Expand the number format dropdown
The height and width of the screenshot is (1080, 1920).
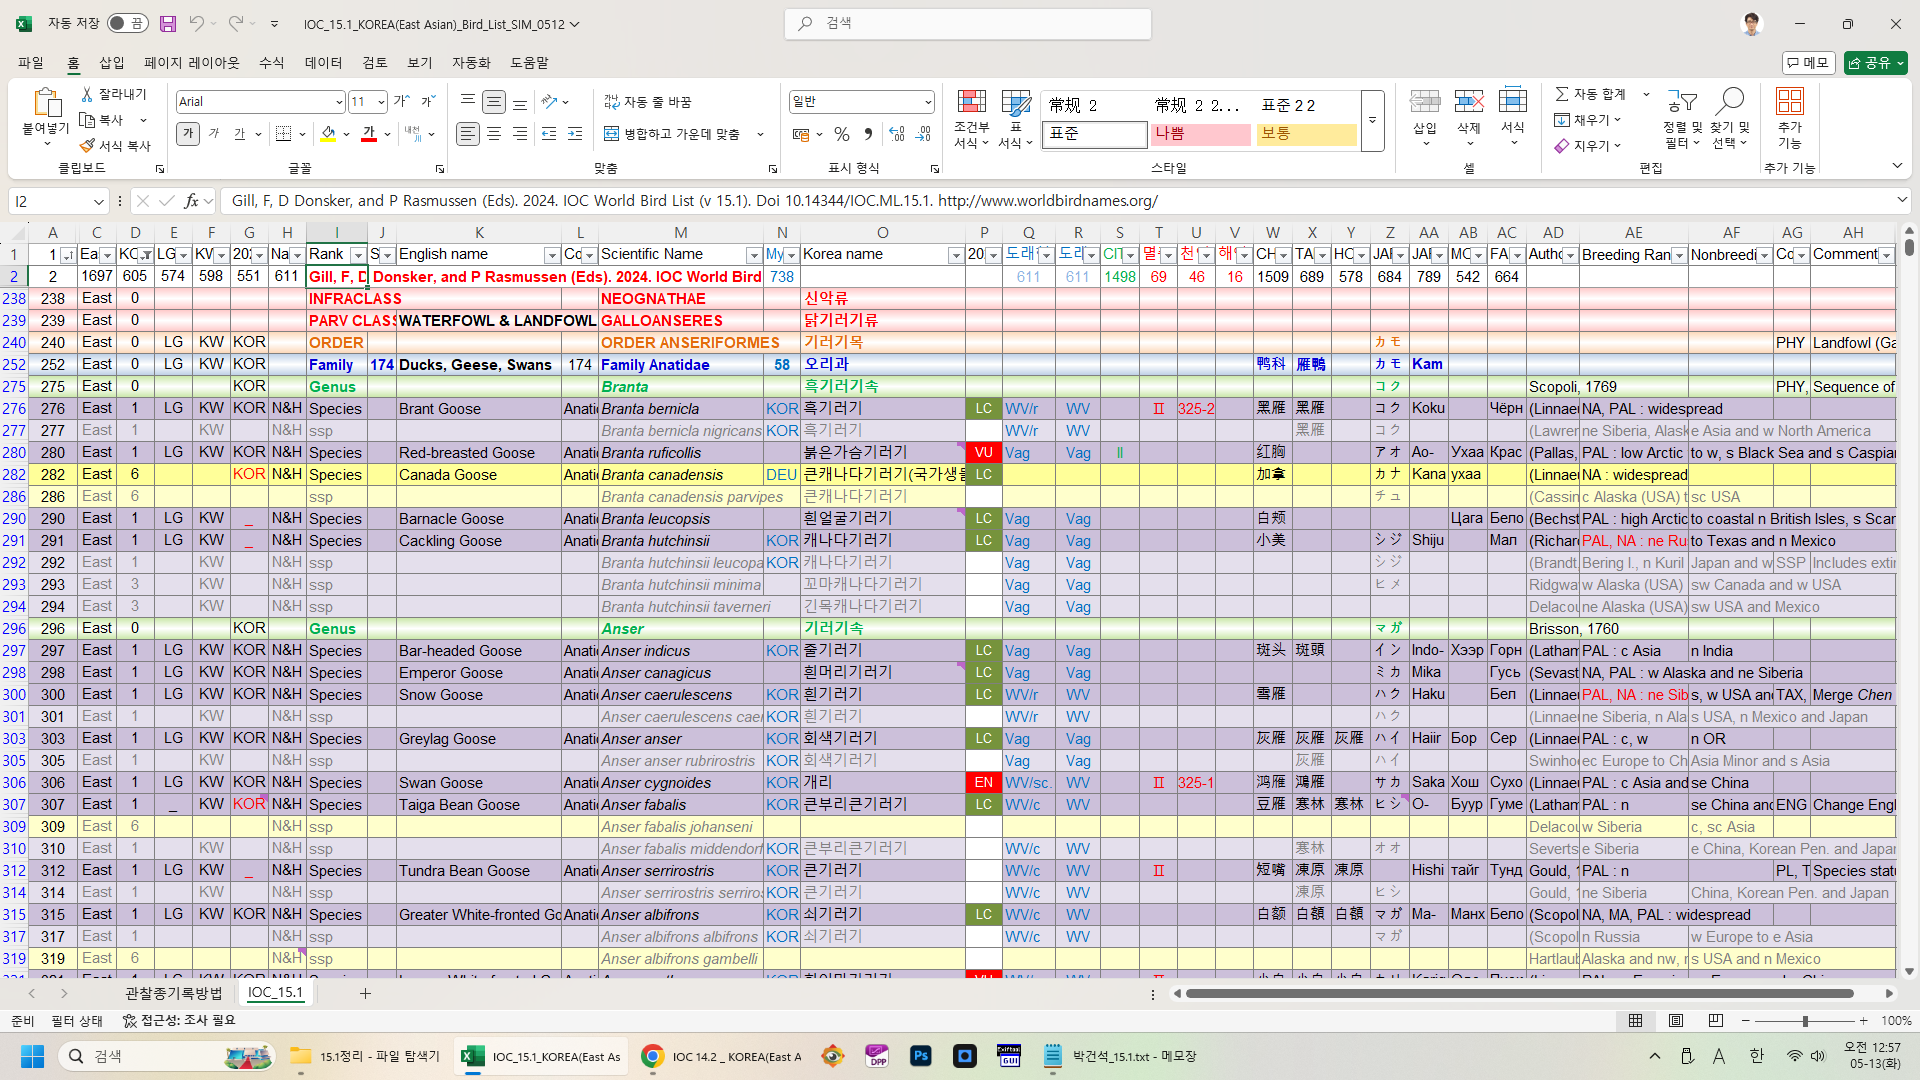927,102
